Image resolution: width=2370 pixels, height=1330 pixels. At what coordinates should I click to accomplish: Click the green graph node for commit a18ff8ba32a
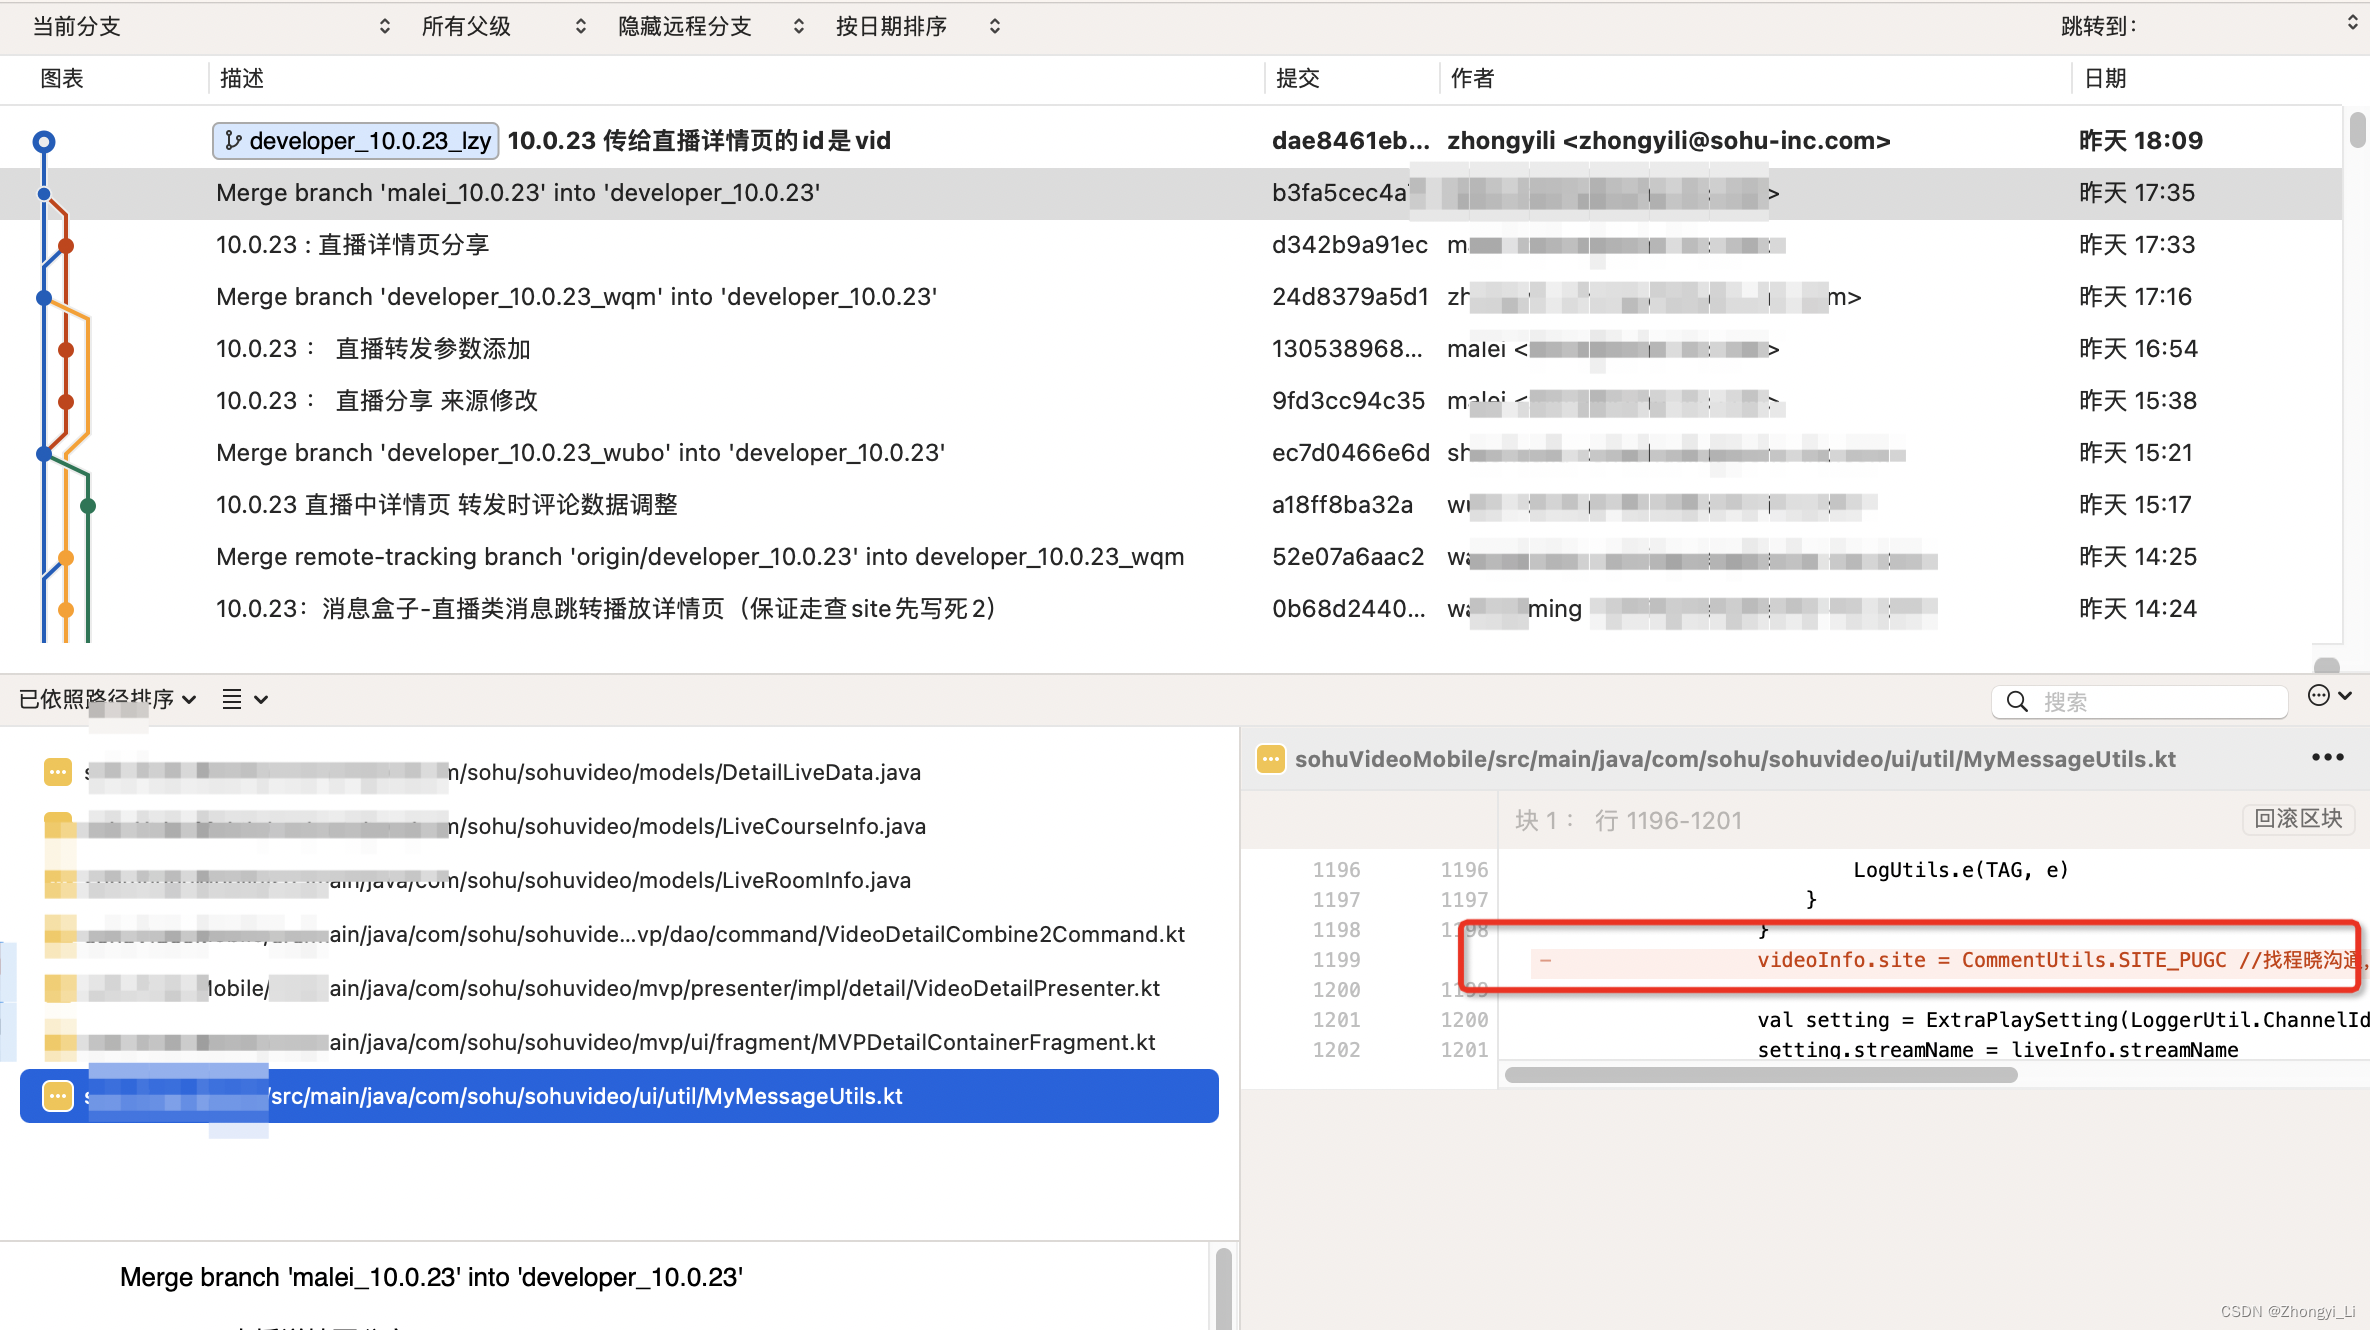[88, 506]
